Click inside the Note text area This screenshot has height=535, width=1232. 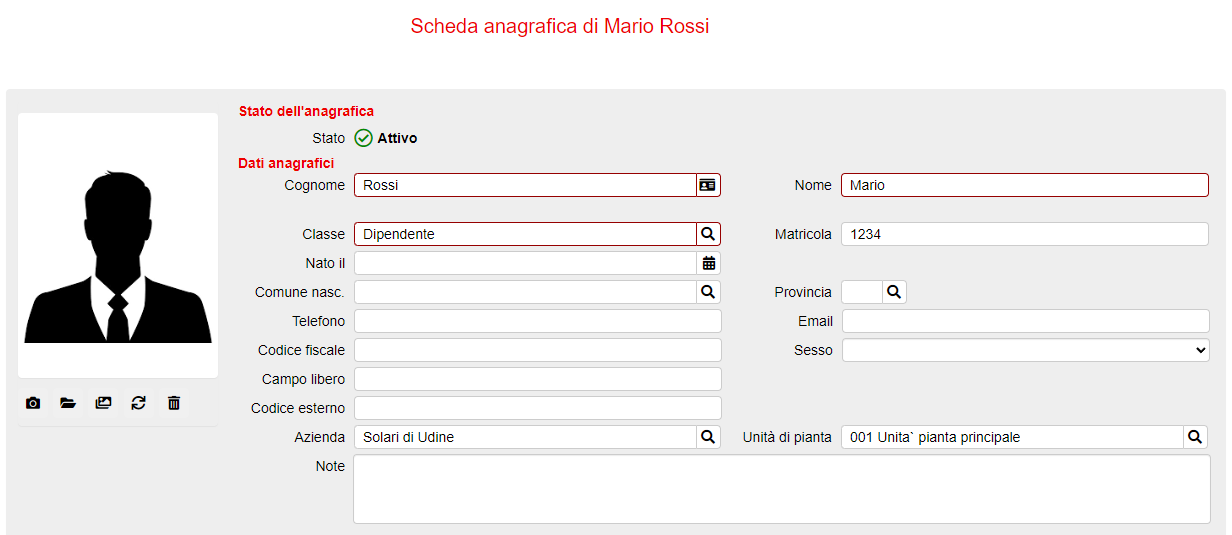click(782, 489)
